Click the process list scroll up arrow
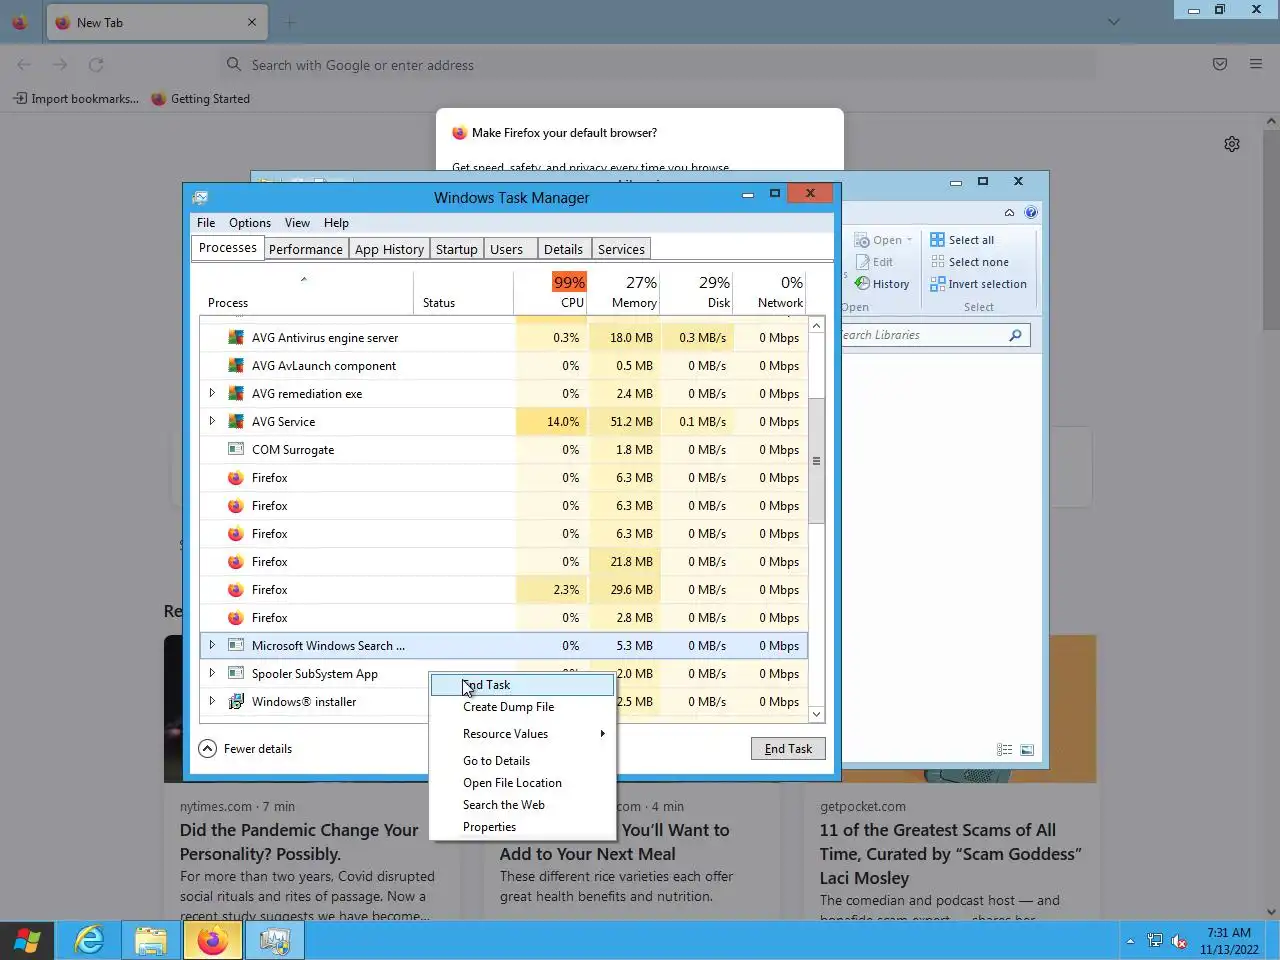This screenshot has width=1280, height=960. [x=817, y=325]
